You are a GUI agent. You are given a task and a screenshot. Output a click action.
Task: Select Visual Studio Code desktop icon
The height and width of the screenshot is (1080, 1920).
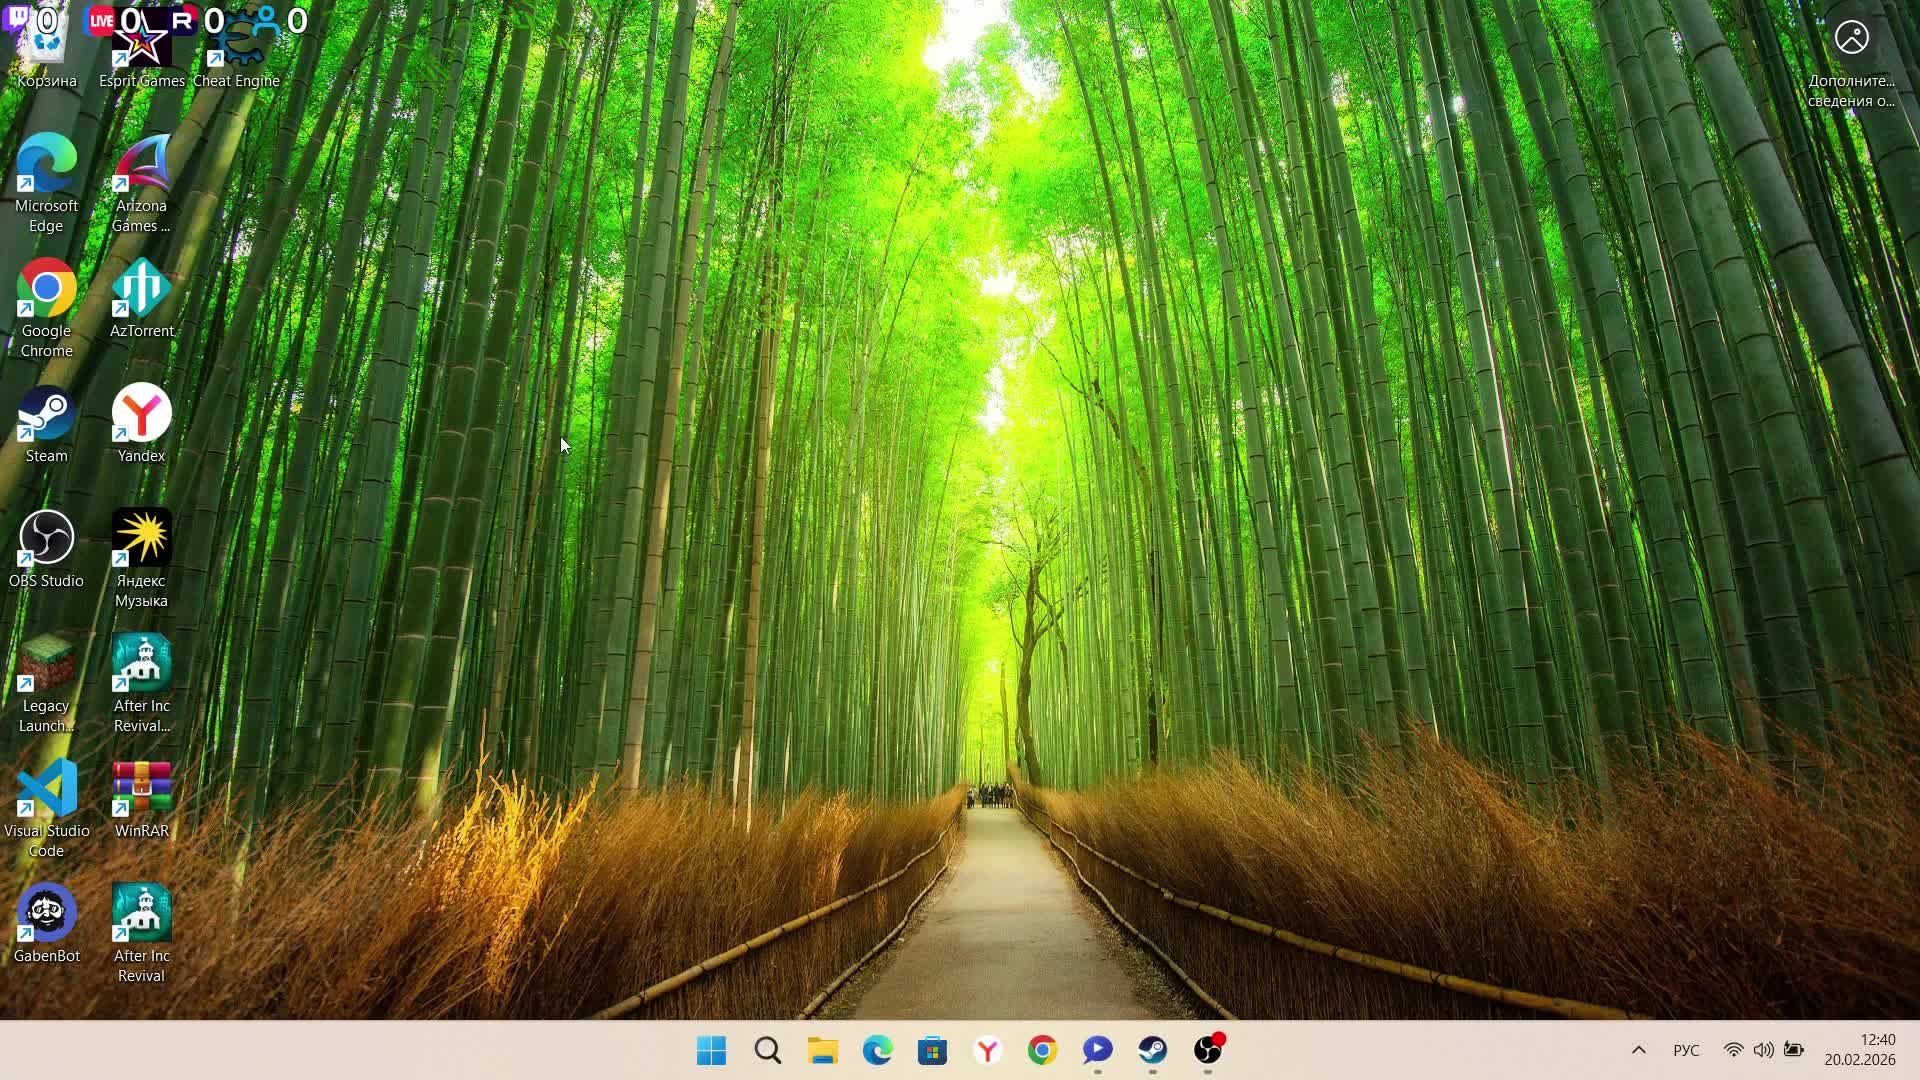[46, 790]
